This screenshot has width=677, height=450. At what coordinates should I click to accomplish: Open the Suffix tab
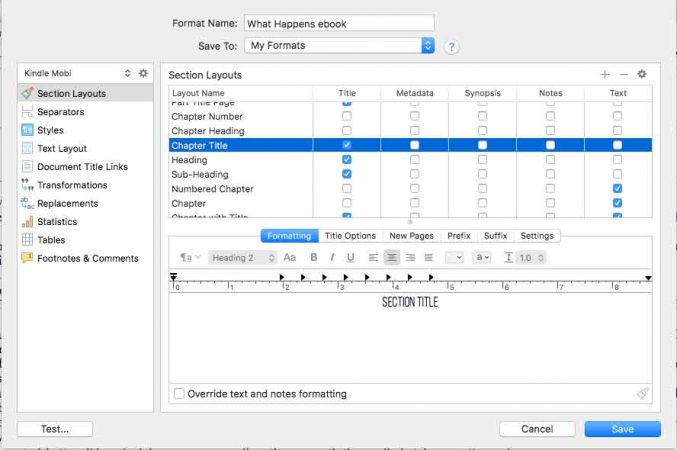495,236
